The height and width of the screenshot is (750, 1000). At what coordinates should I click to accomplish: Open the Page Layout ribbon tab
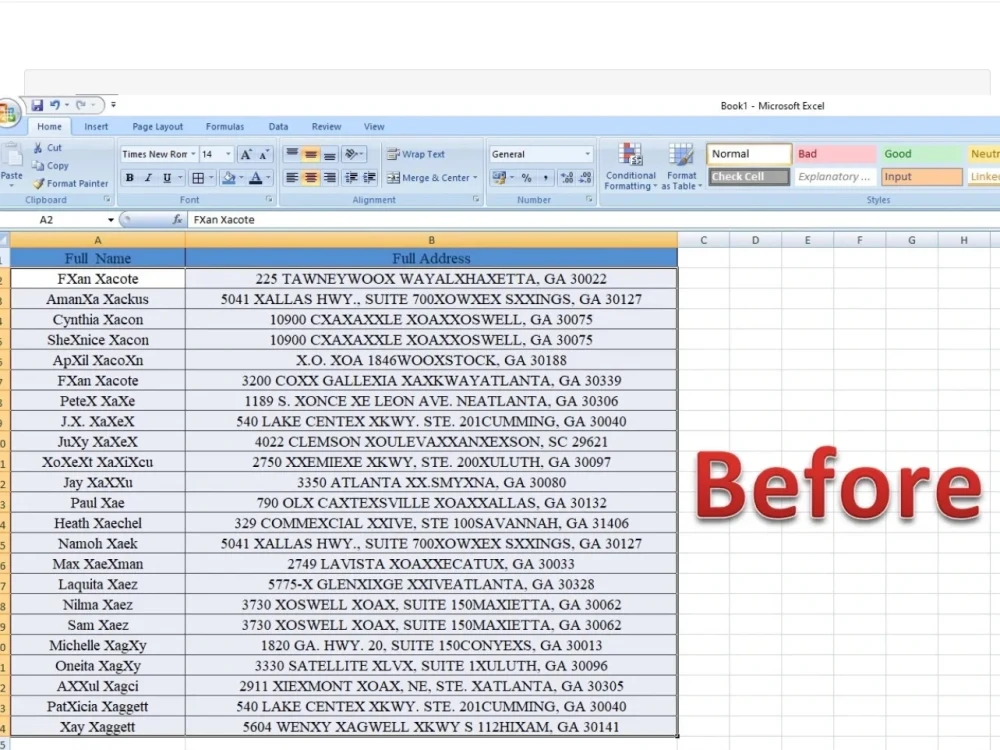click(158, 127)
